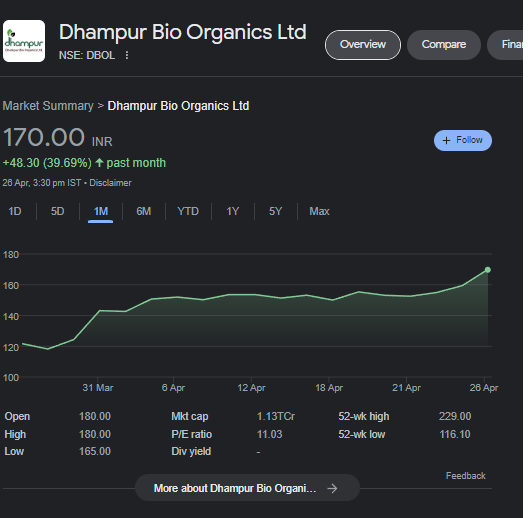Select the 5D chart range
Viewport: 528px width, 518px height.
(x=58, y=211)
